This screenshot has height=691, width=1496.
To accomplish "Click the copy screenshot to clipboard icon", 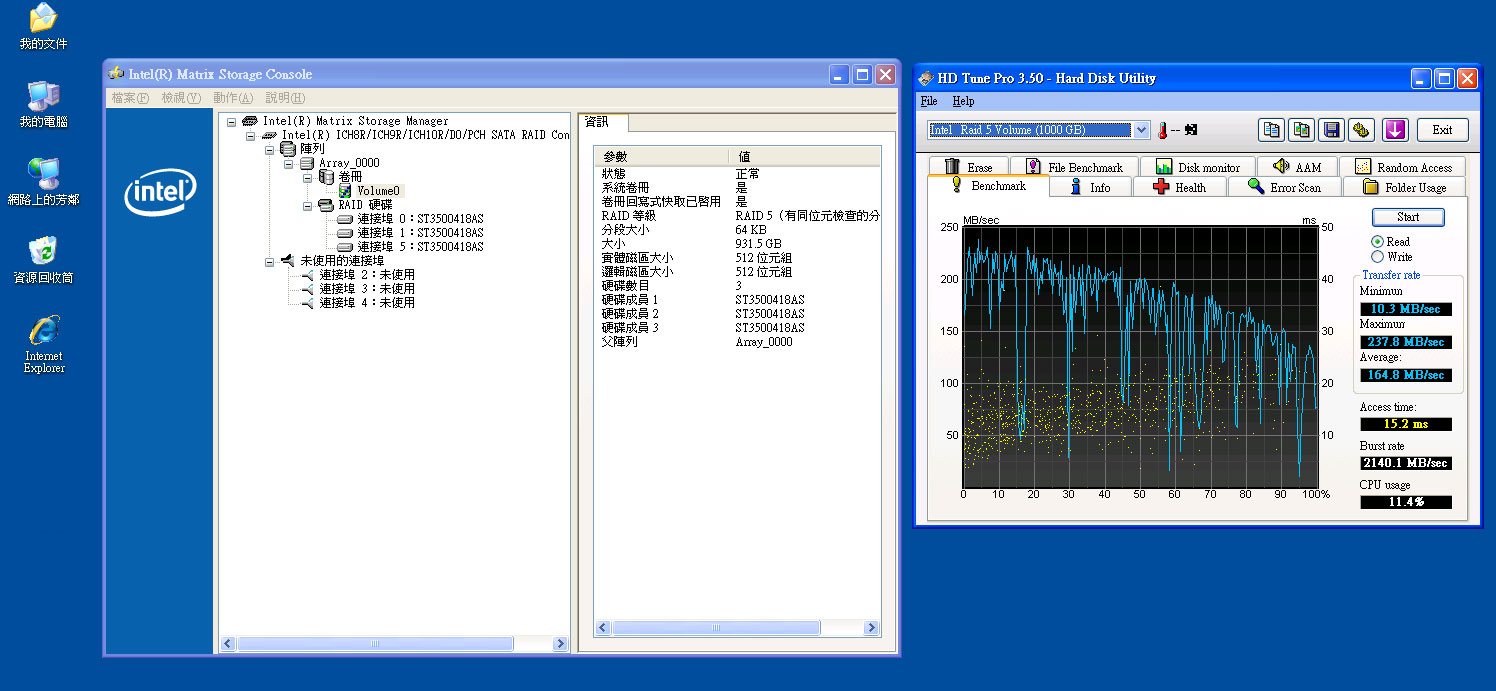I will click(x=1301, y=130).
